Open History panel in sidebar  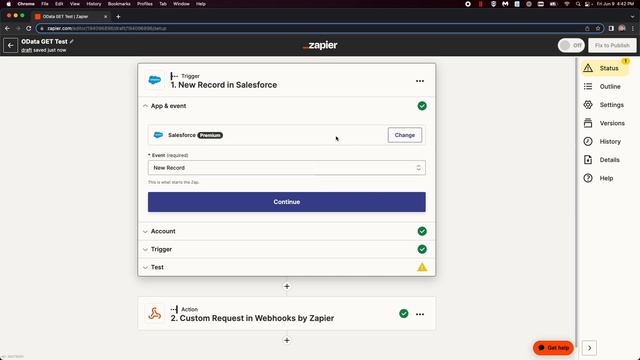click(602, 141)
